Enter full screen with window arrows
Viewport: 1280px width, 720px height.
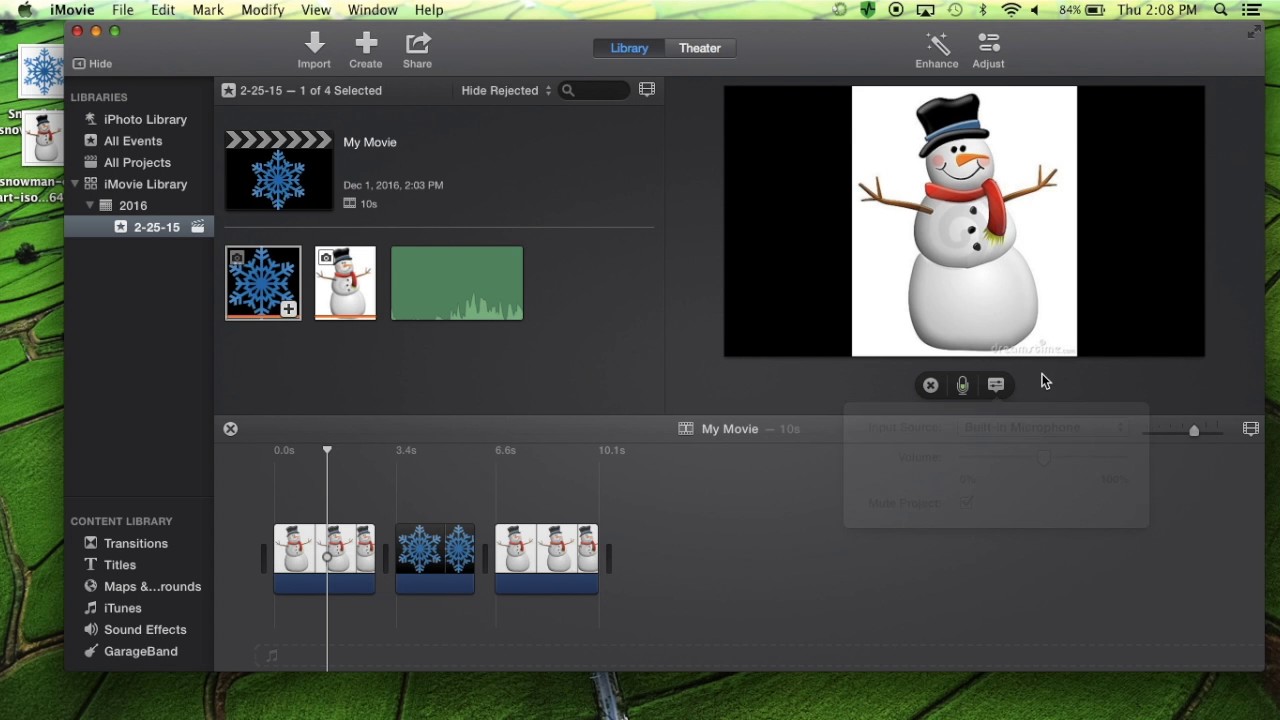[1254, 32]
